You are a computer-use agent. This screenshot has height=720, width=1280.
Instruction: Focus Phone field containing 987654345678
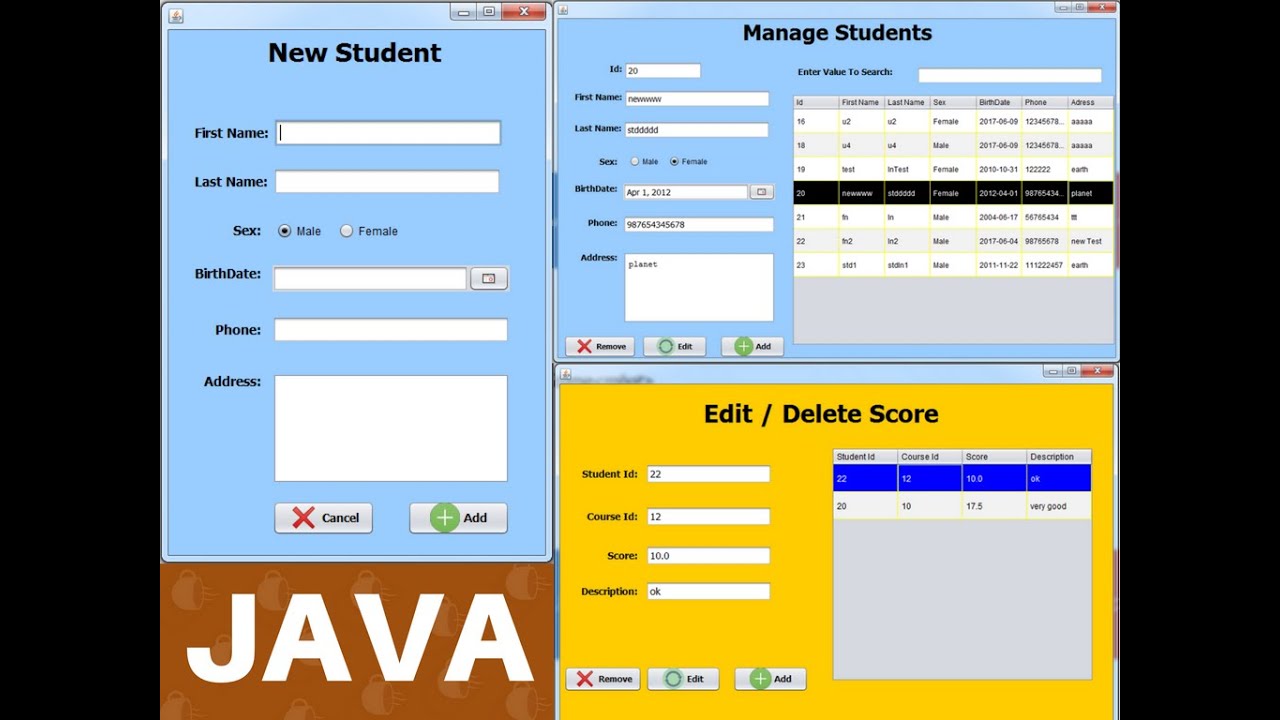(699, 225)
